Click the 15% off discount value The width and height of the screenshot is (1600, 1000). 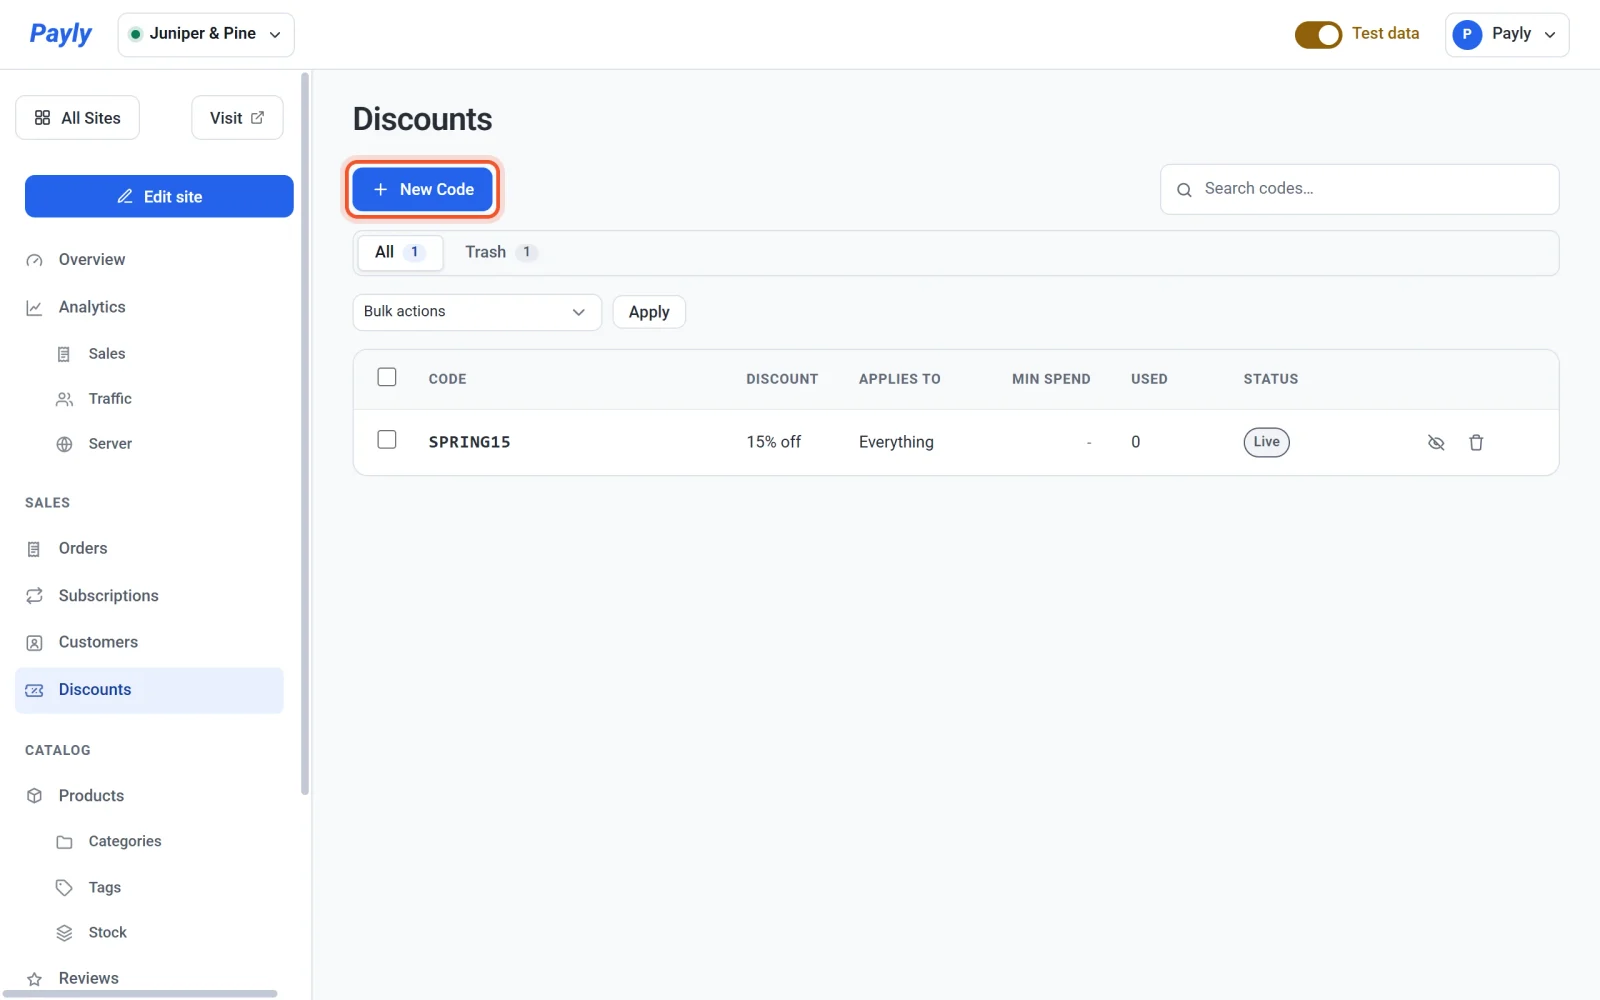(x=773, y=442)
